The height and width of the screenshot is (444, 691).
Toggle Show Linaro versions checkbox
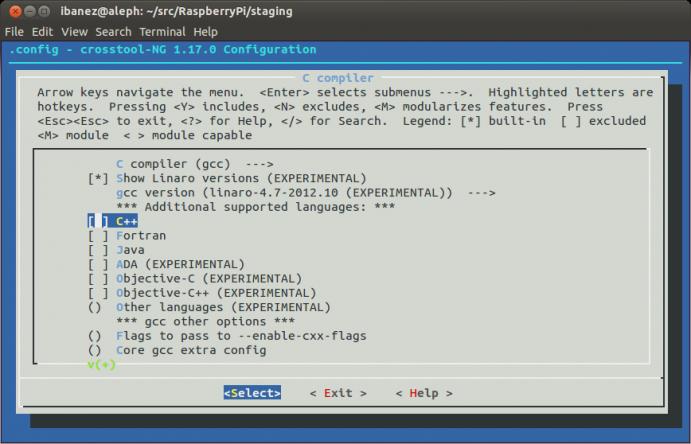pyautogui.click(x=98, y=178)
